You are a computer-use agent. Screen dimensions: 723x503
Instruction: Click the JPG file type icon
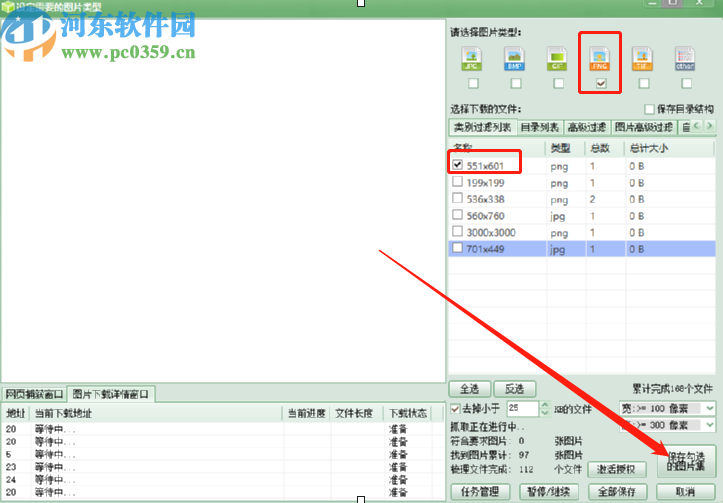471,59
